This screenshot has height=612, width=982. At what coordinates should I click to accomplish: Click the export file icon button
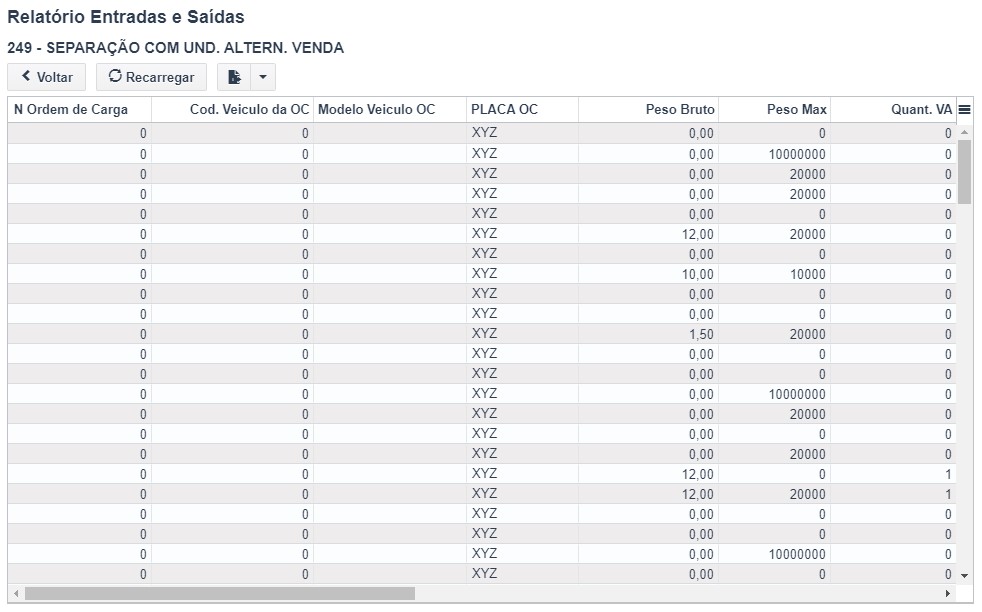point(234,77)
